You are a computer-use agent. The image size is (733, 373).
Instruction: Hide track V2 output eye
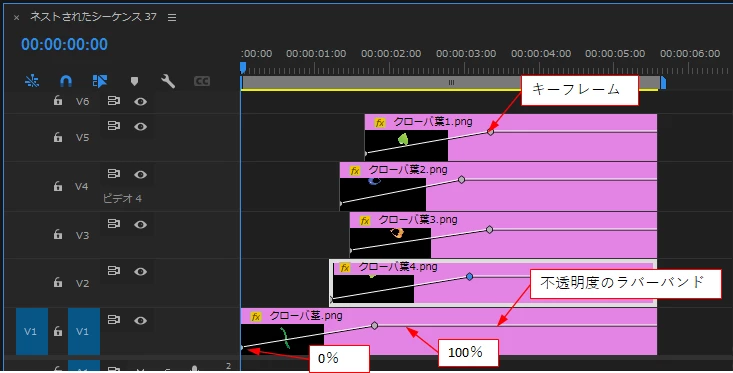click(x=140, y=272)
